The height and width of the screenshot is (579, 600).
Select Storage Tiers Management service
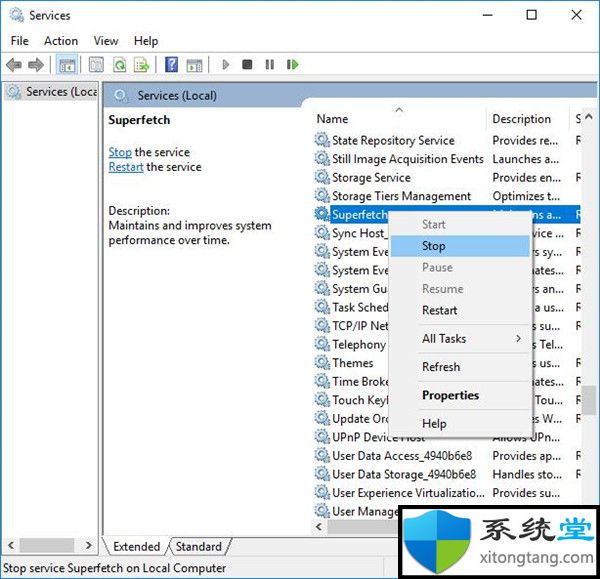pos(447,196)
